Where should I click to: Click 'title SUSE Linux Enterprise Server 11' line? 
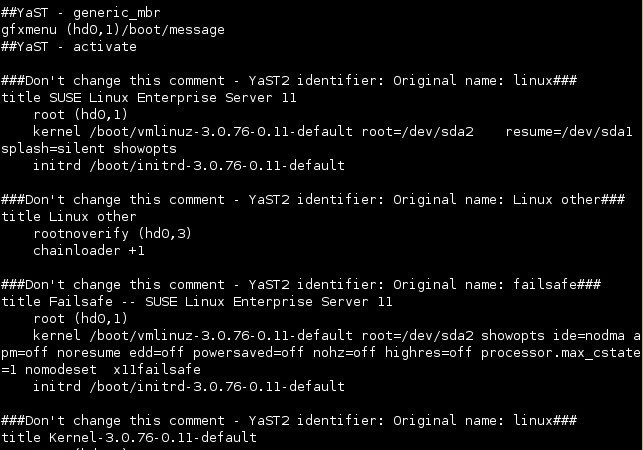[148, 98]
